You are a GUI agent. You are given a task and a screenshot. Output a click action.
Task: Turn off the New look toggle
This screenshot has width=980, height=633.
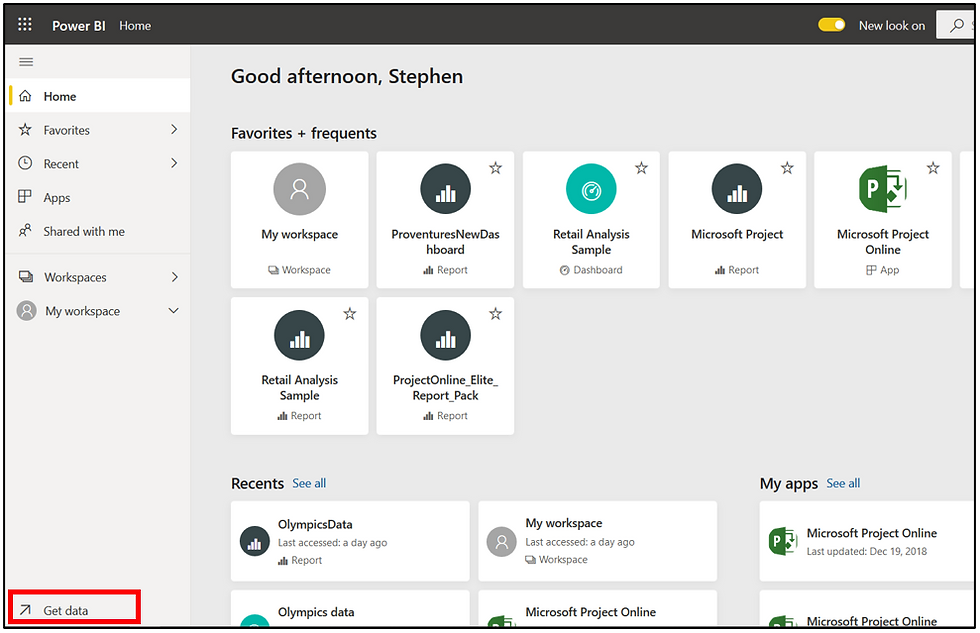(831, 25)
